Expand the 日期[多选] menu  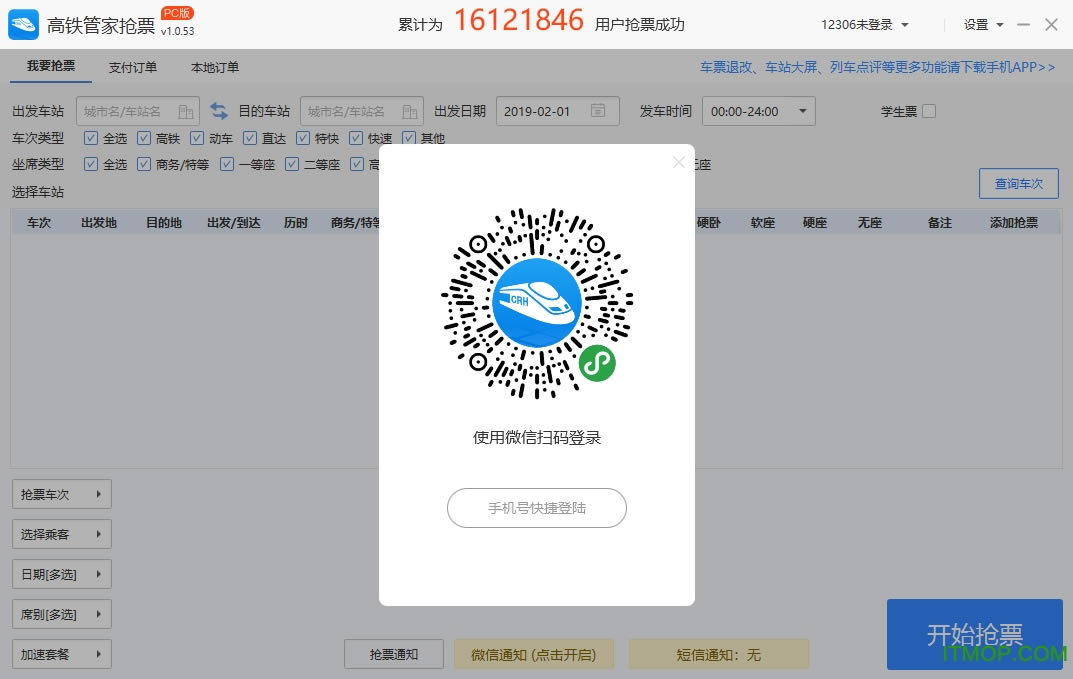62,574
